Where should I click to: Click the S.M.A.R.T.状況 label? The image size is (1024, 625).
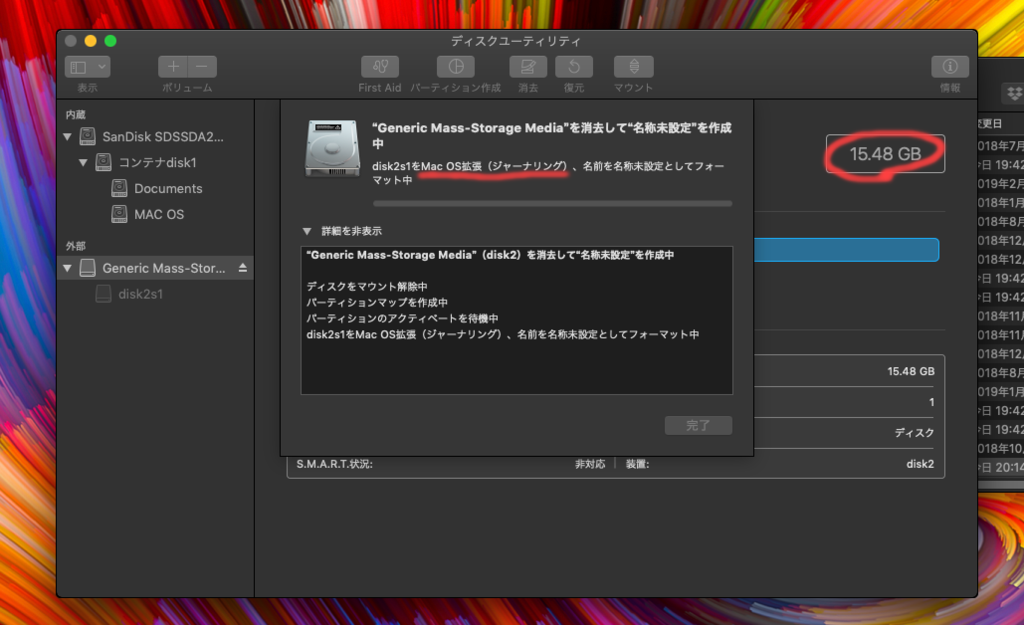[x=334, y=464]
